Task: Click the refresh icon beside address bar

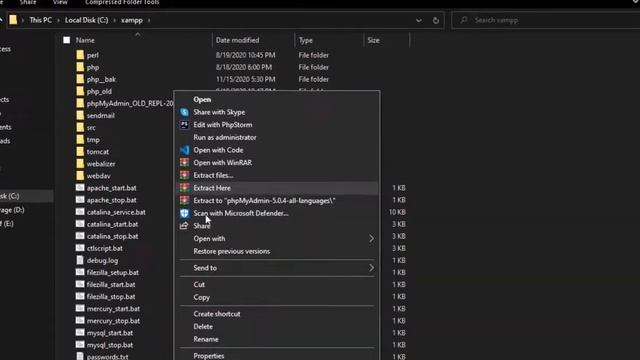Action: (x=436, y=20)
